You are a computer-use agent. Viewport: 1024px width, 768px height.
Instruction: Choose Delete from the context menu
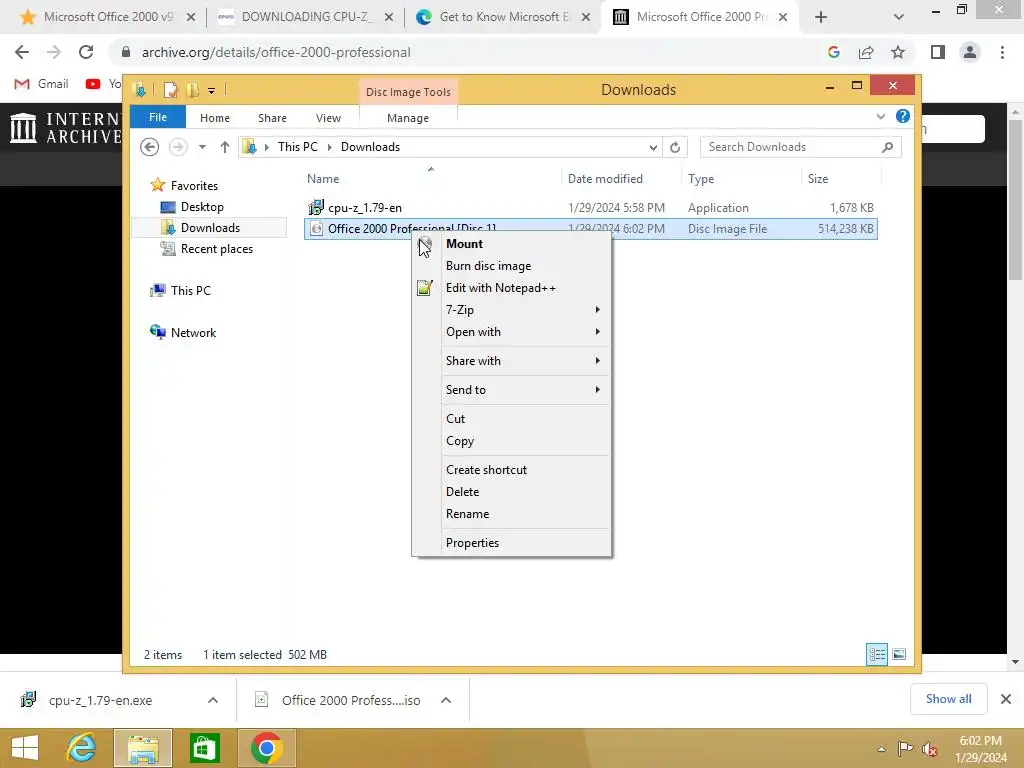(x=462, y=492)
